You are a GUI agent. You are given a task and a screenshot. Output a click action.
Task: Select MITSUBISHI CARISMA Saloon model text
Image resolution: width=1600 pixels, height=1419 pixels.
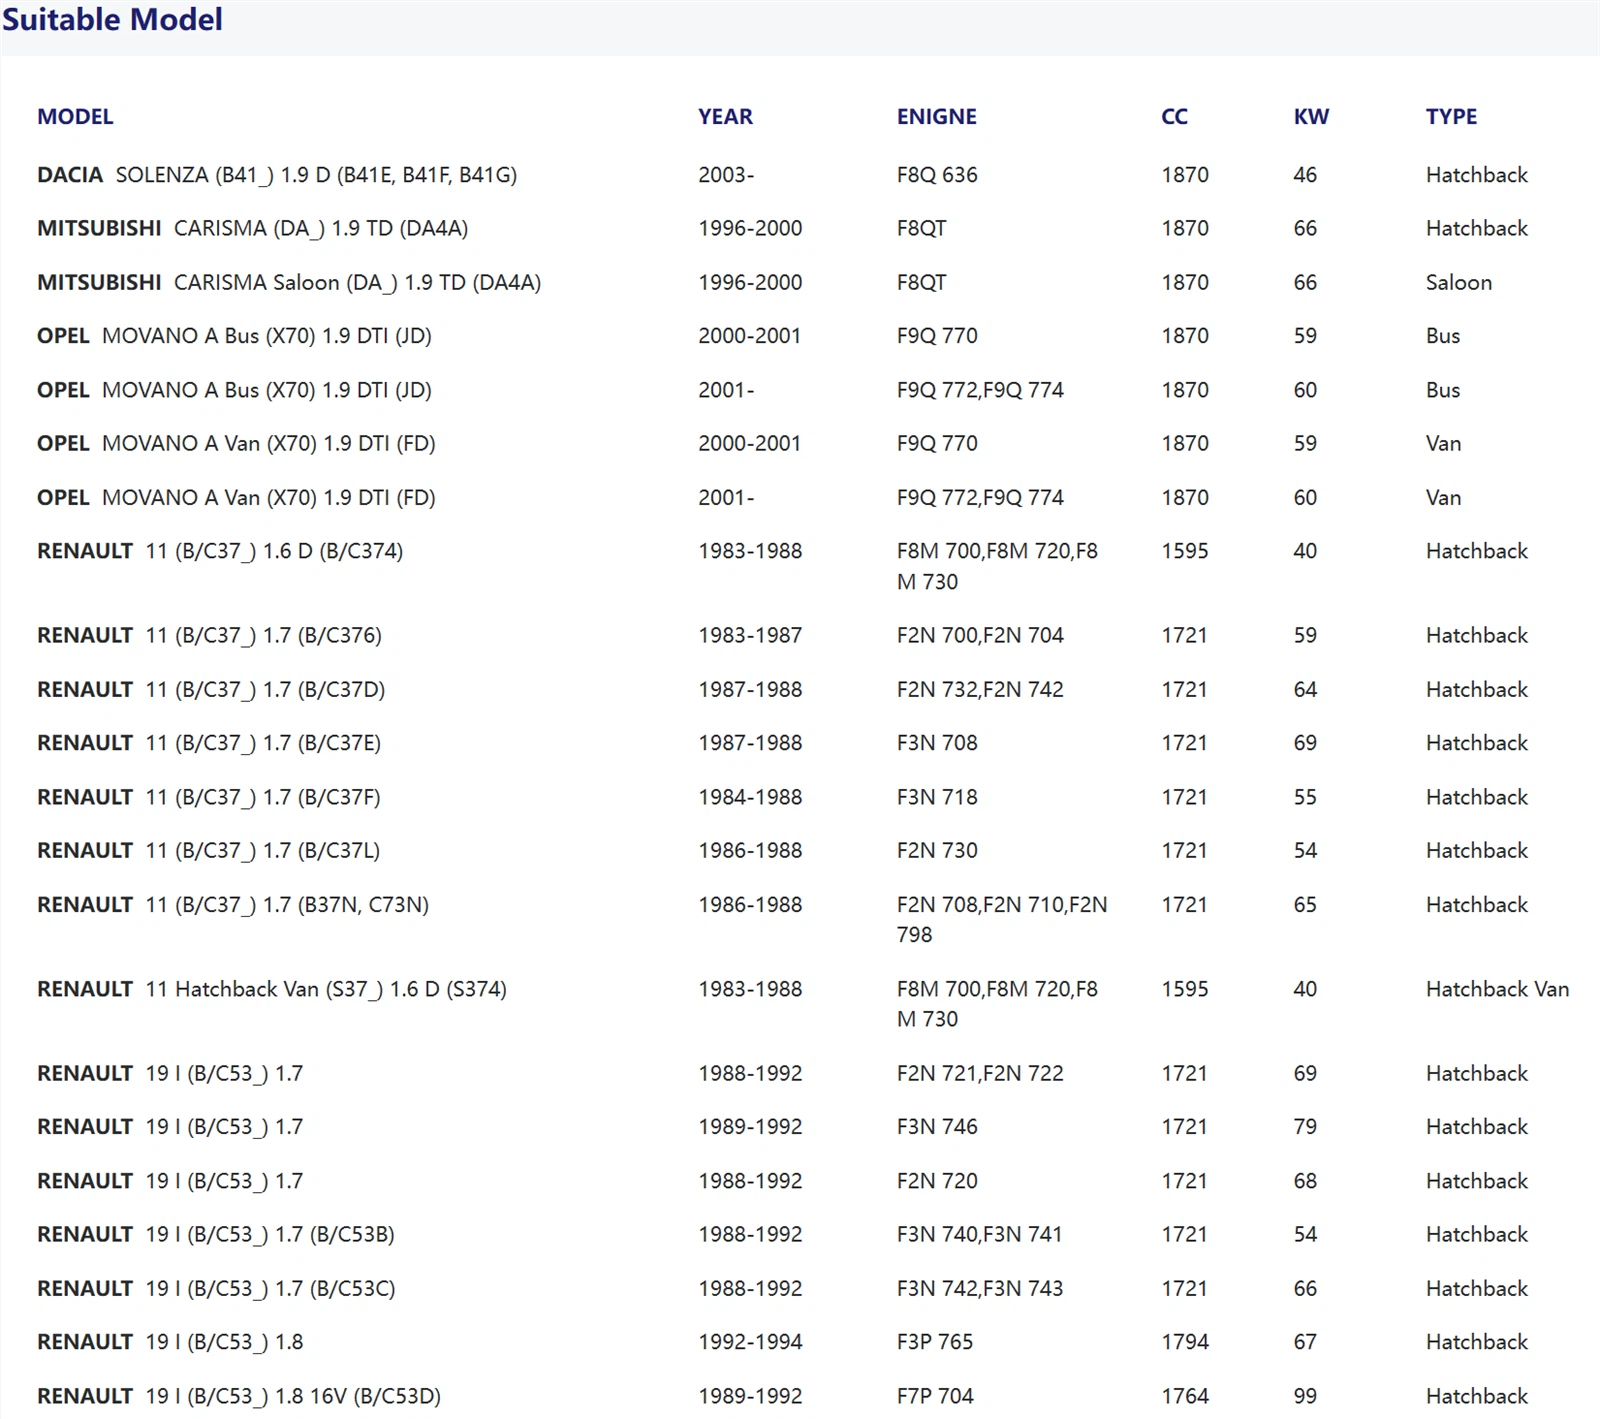289,282
